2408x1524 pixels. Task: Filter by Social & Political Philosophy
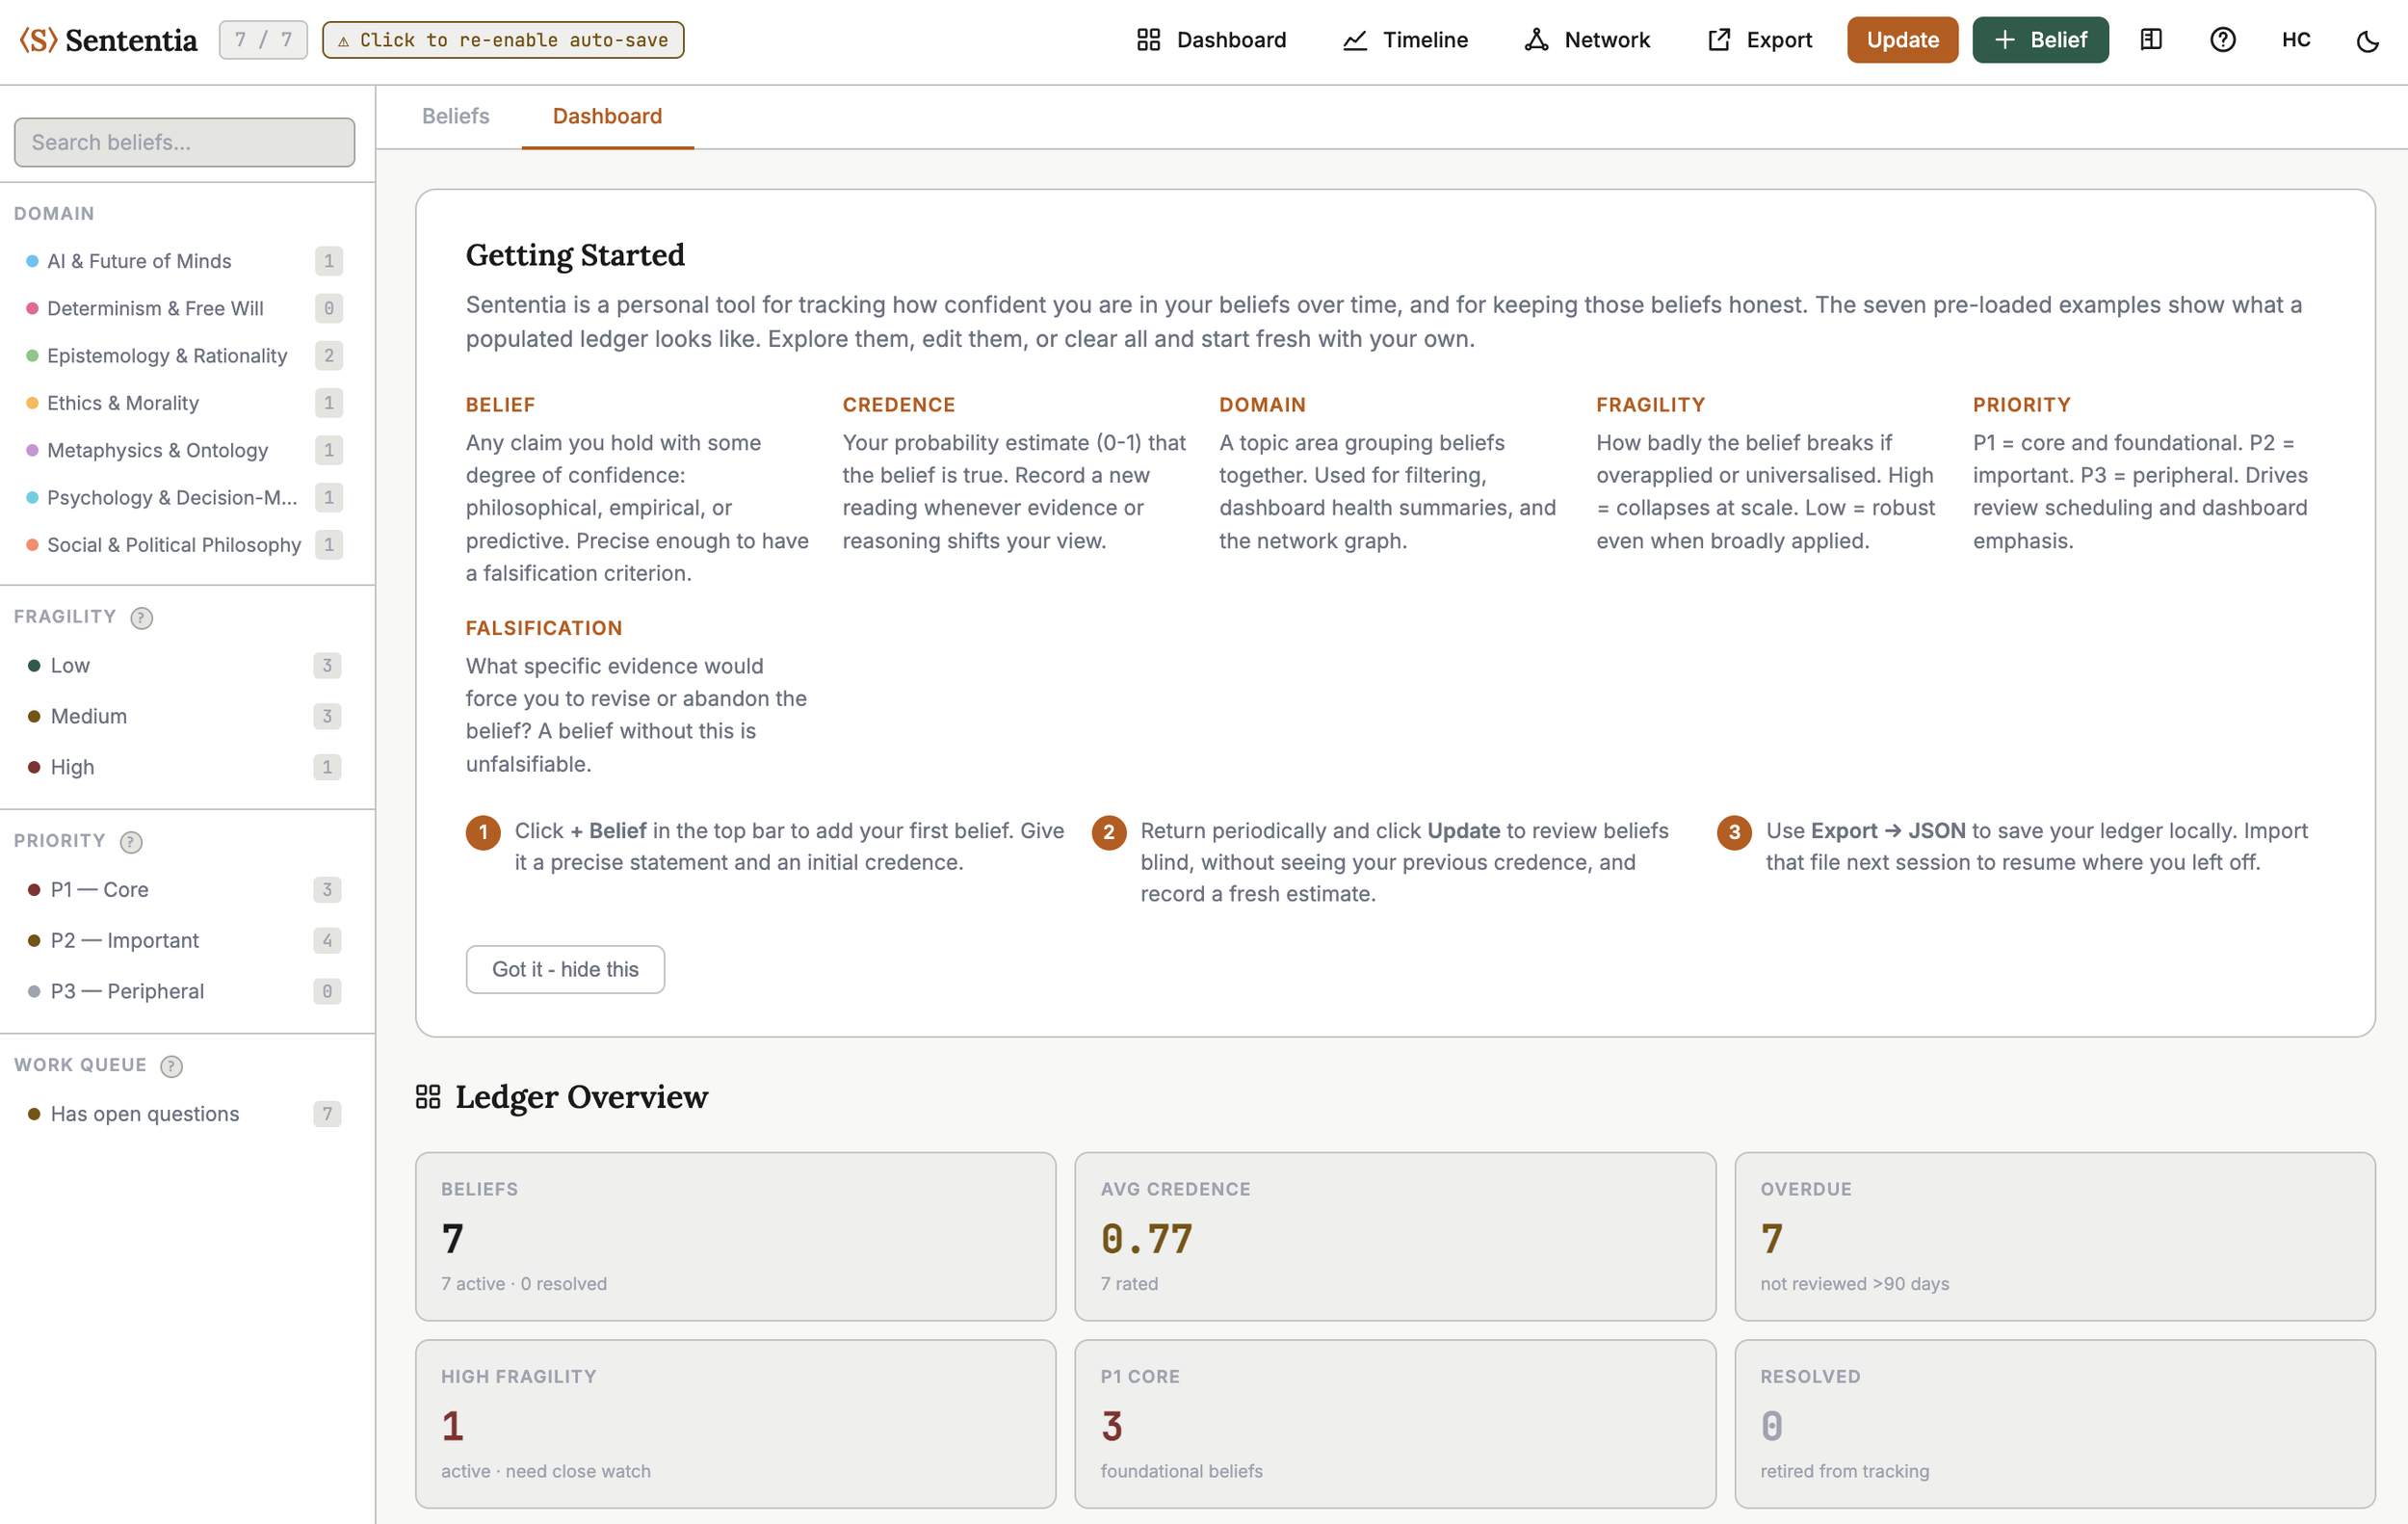[184, 544]
